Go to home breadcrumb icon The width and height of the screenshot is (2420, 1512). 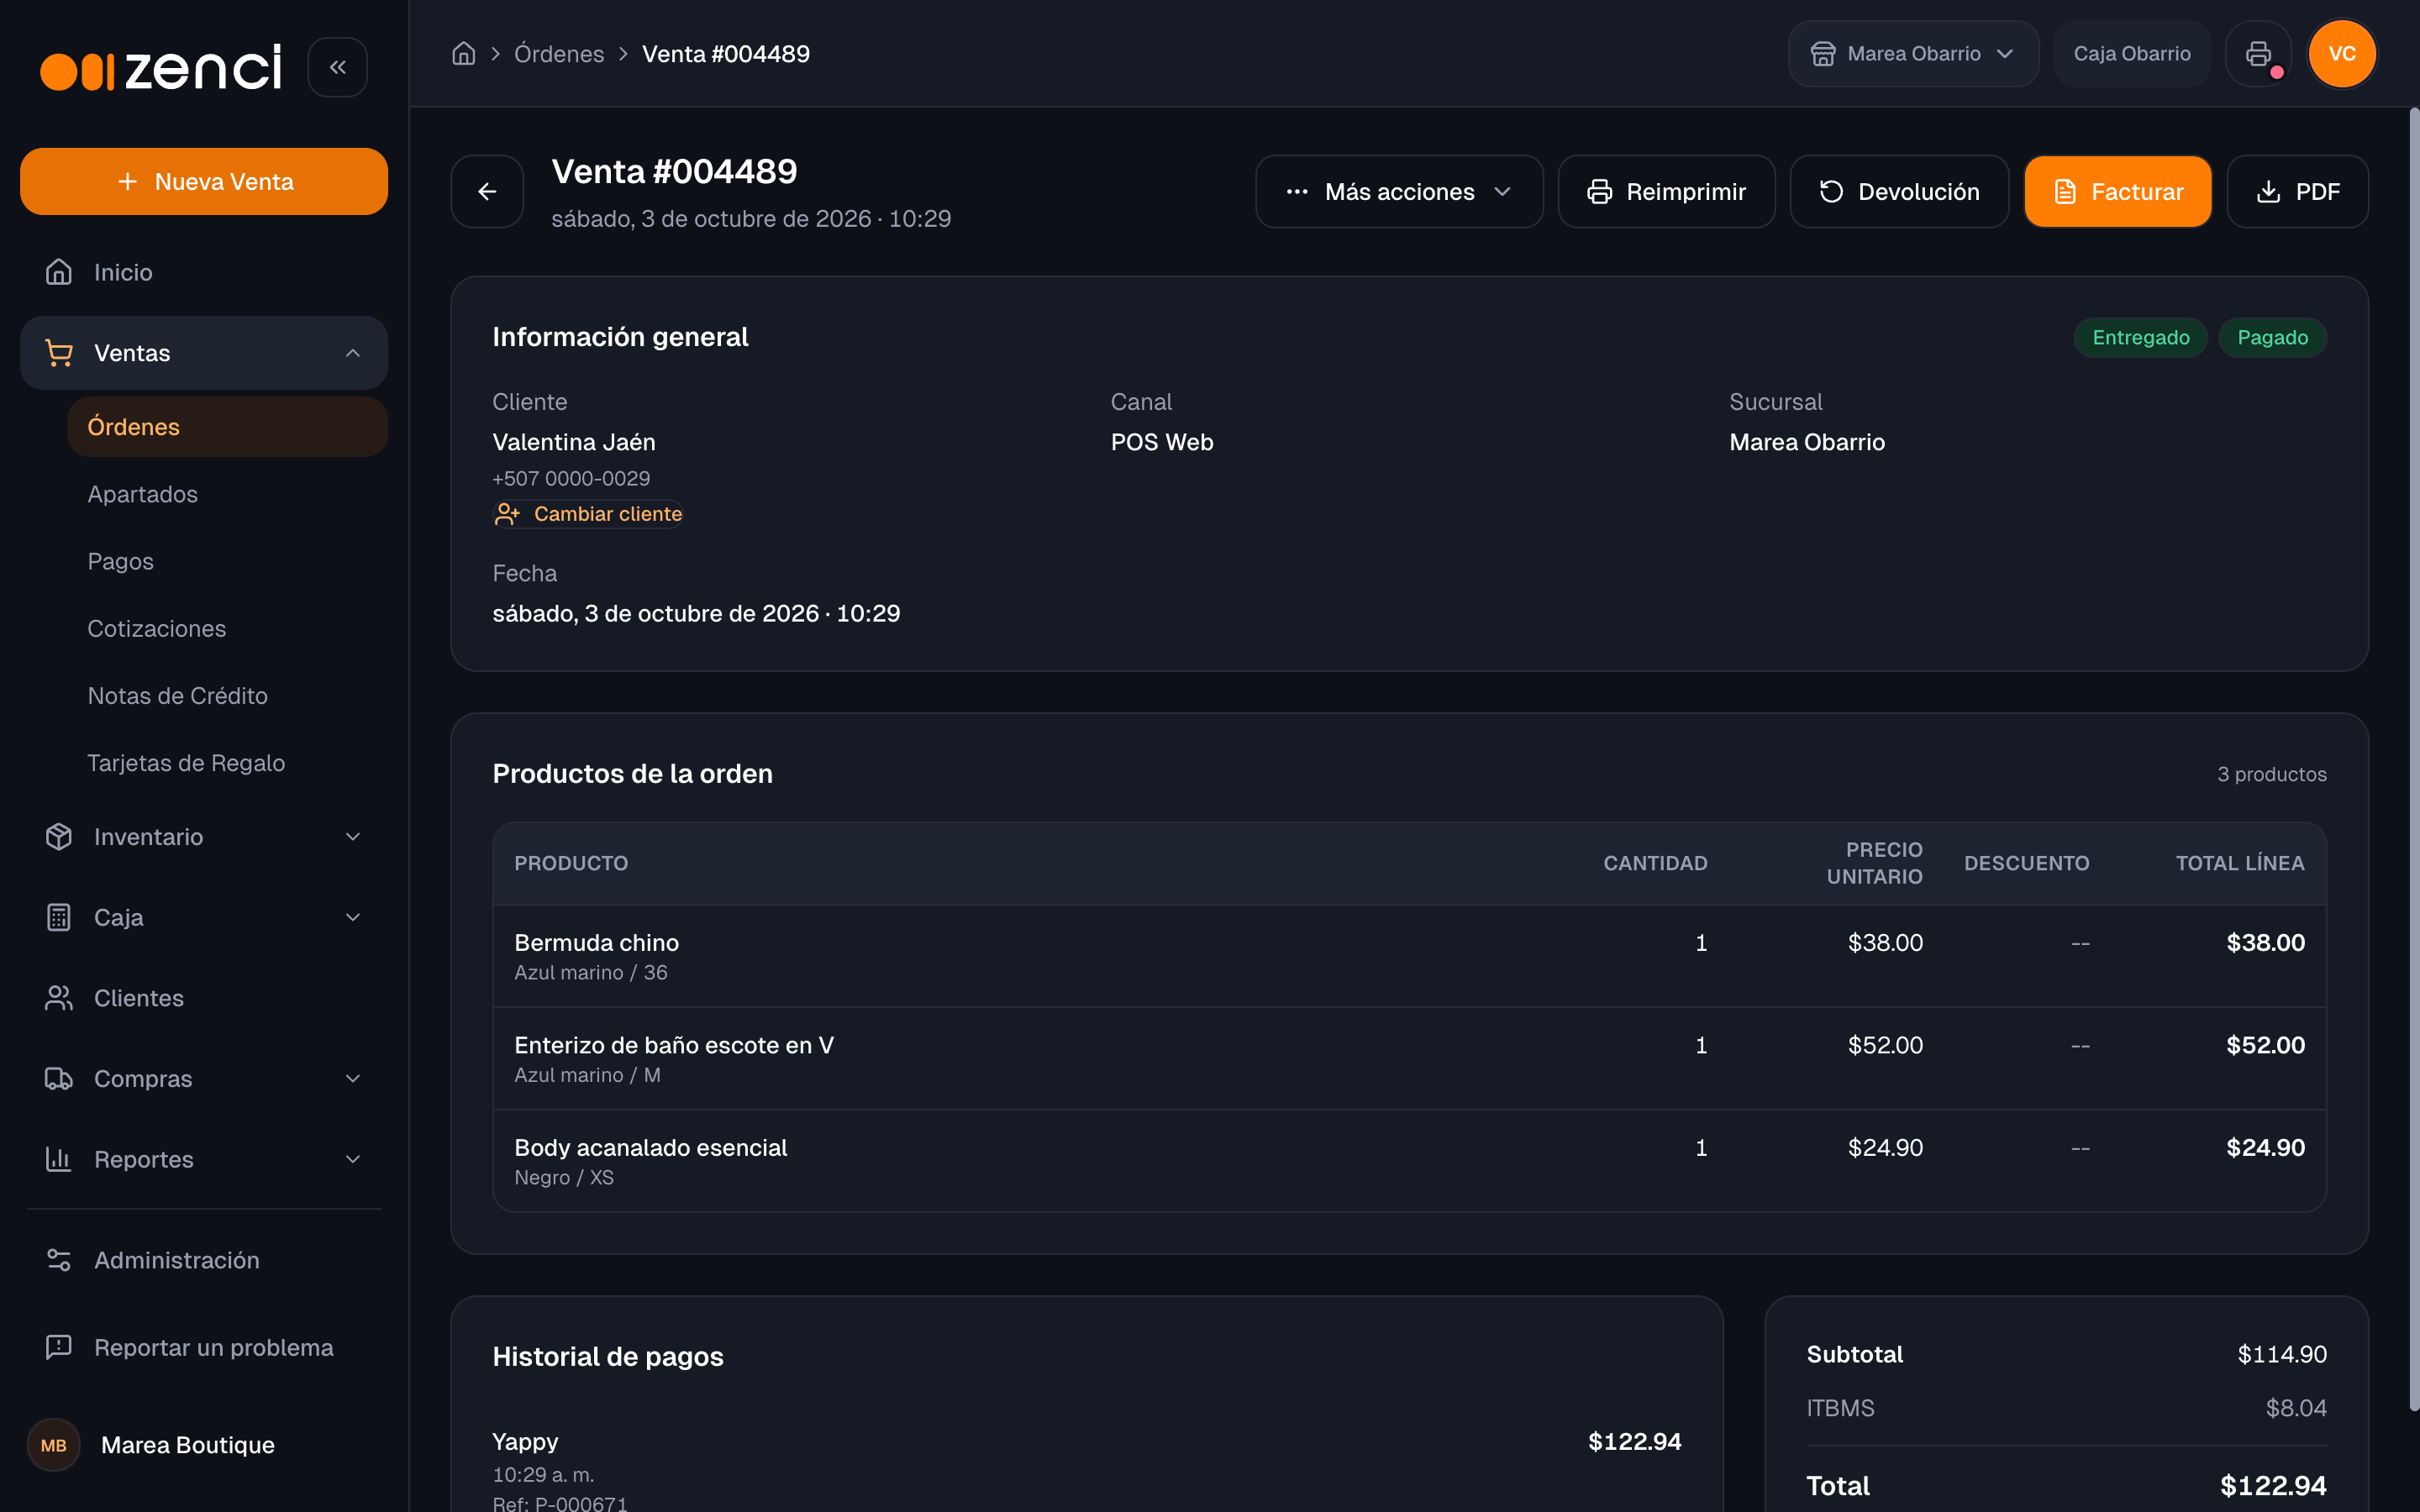tap(463, 54)
